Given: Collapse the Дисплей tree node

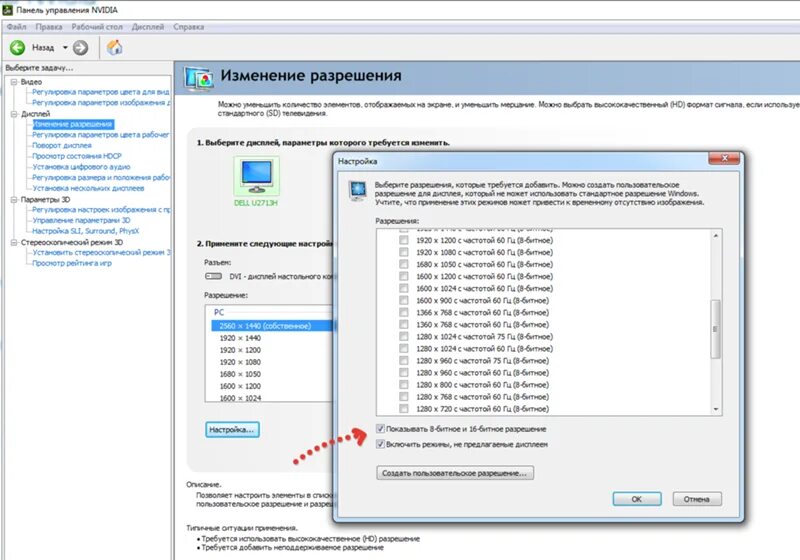Looking at the screenshot, I should (14, 114).
